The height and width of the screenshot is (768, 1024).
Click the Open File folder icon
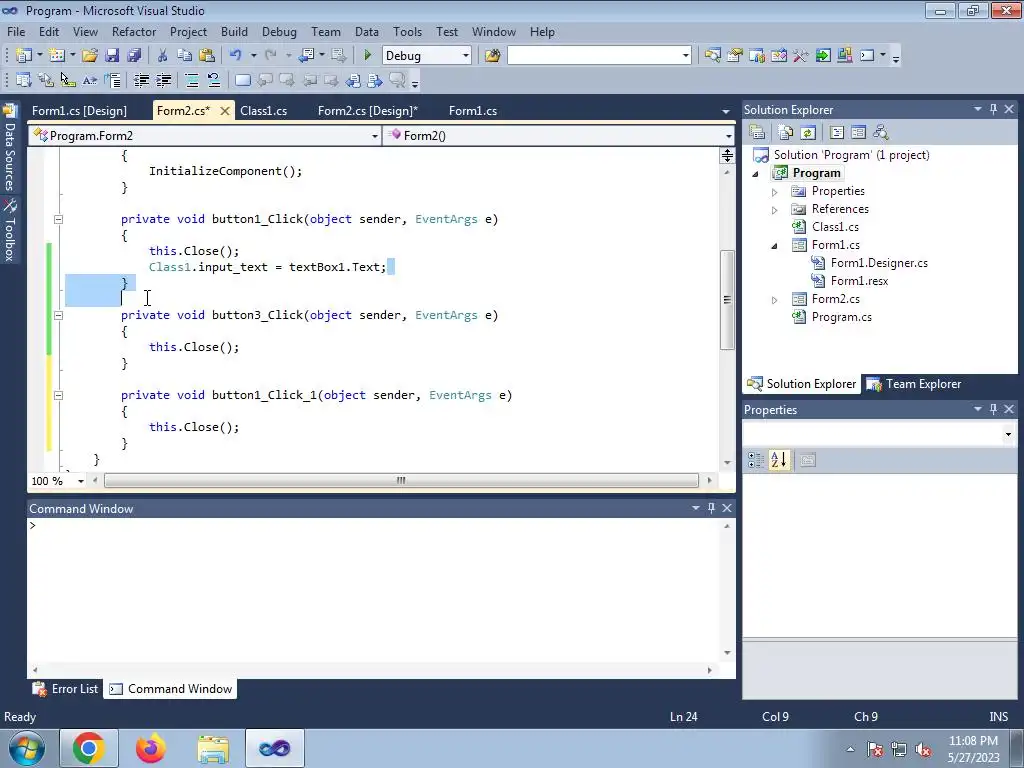(90, 56)
